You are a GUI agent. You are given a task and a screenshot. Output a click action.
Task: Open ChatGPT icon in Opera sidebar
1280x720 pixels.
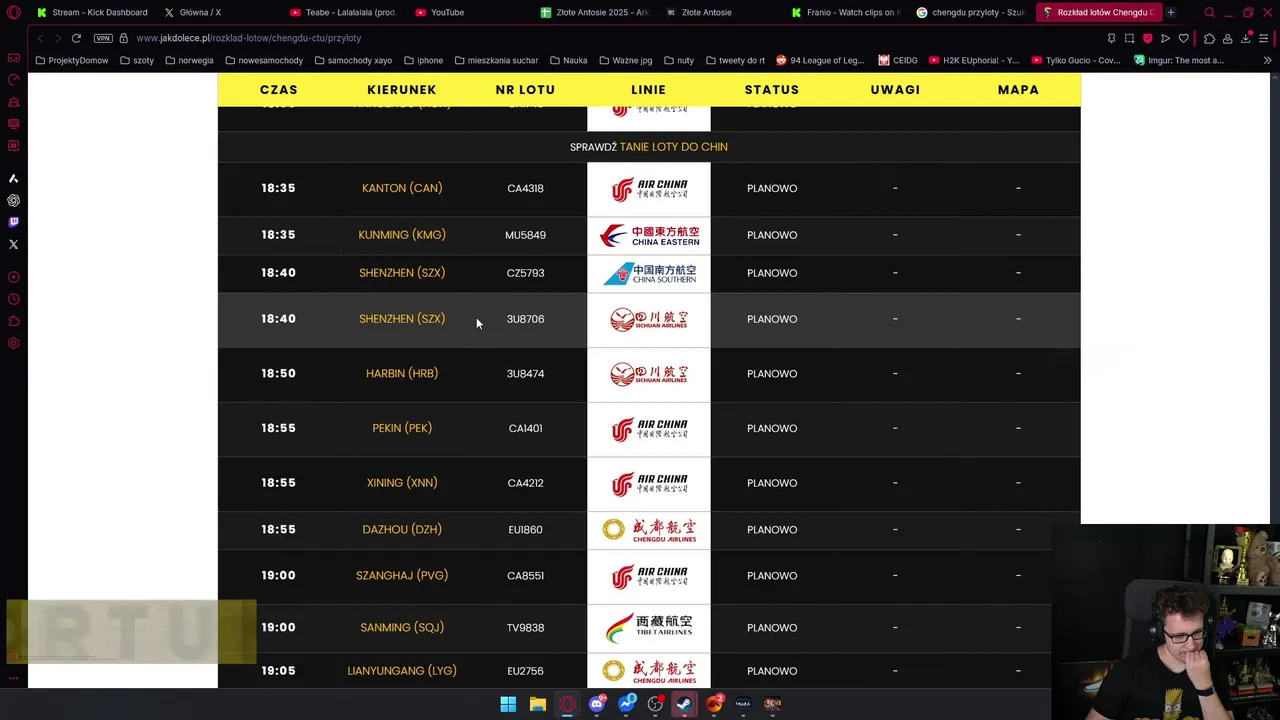(x=14, y=200)
